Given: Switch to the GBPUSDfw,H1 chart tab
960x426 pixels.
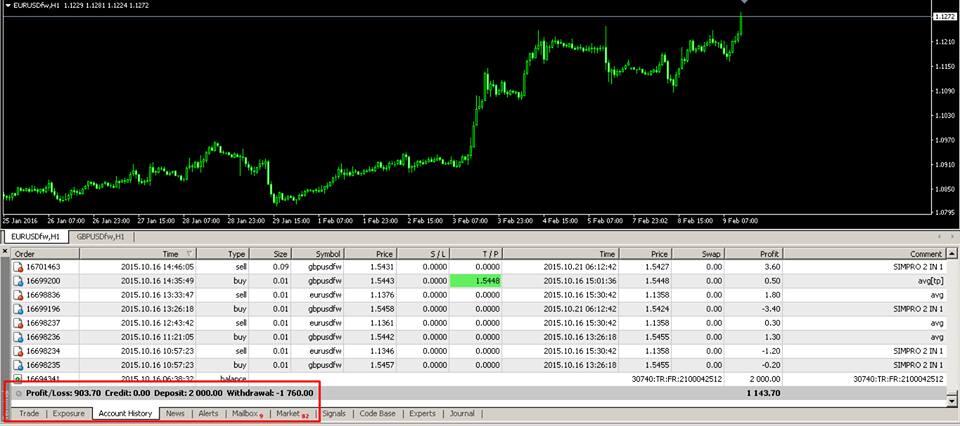Looking at the screenshot, I should coord(100,236).
